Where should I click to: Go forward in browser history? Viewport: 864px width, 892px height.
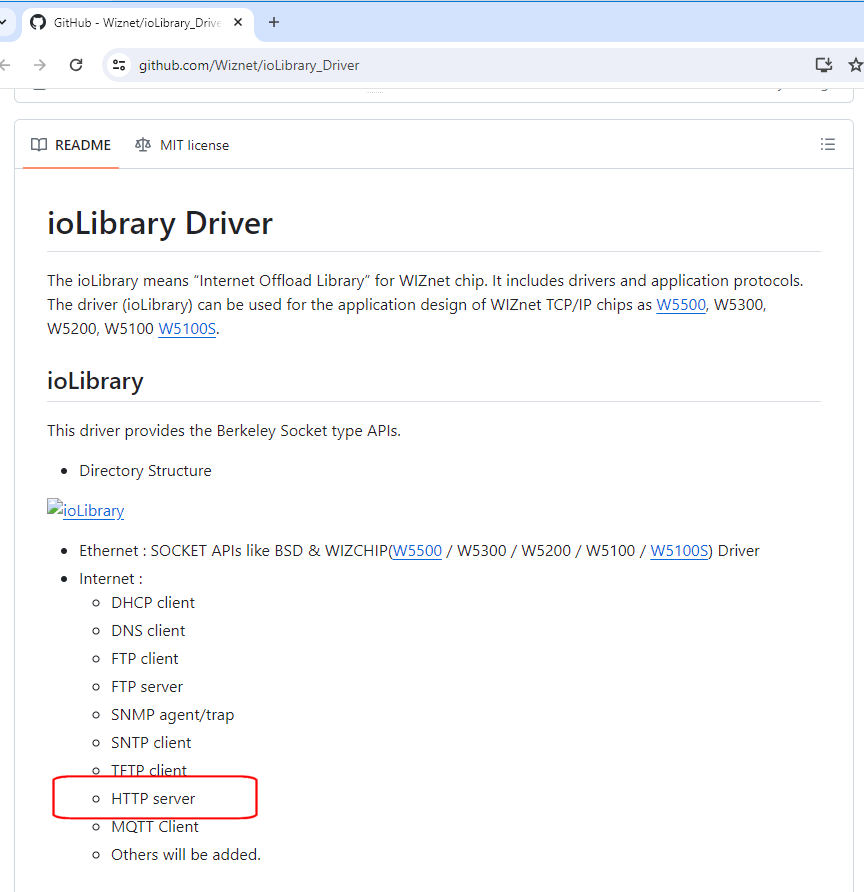click(39, 65)
